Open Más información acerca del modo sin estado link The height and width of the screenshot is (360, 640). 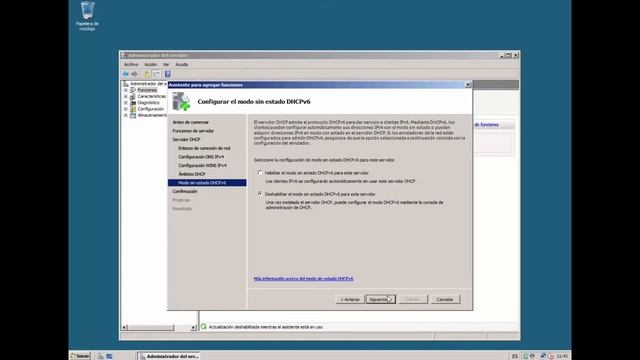(303, 278)
